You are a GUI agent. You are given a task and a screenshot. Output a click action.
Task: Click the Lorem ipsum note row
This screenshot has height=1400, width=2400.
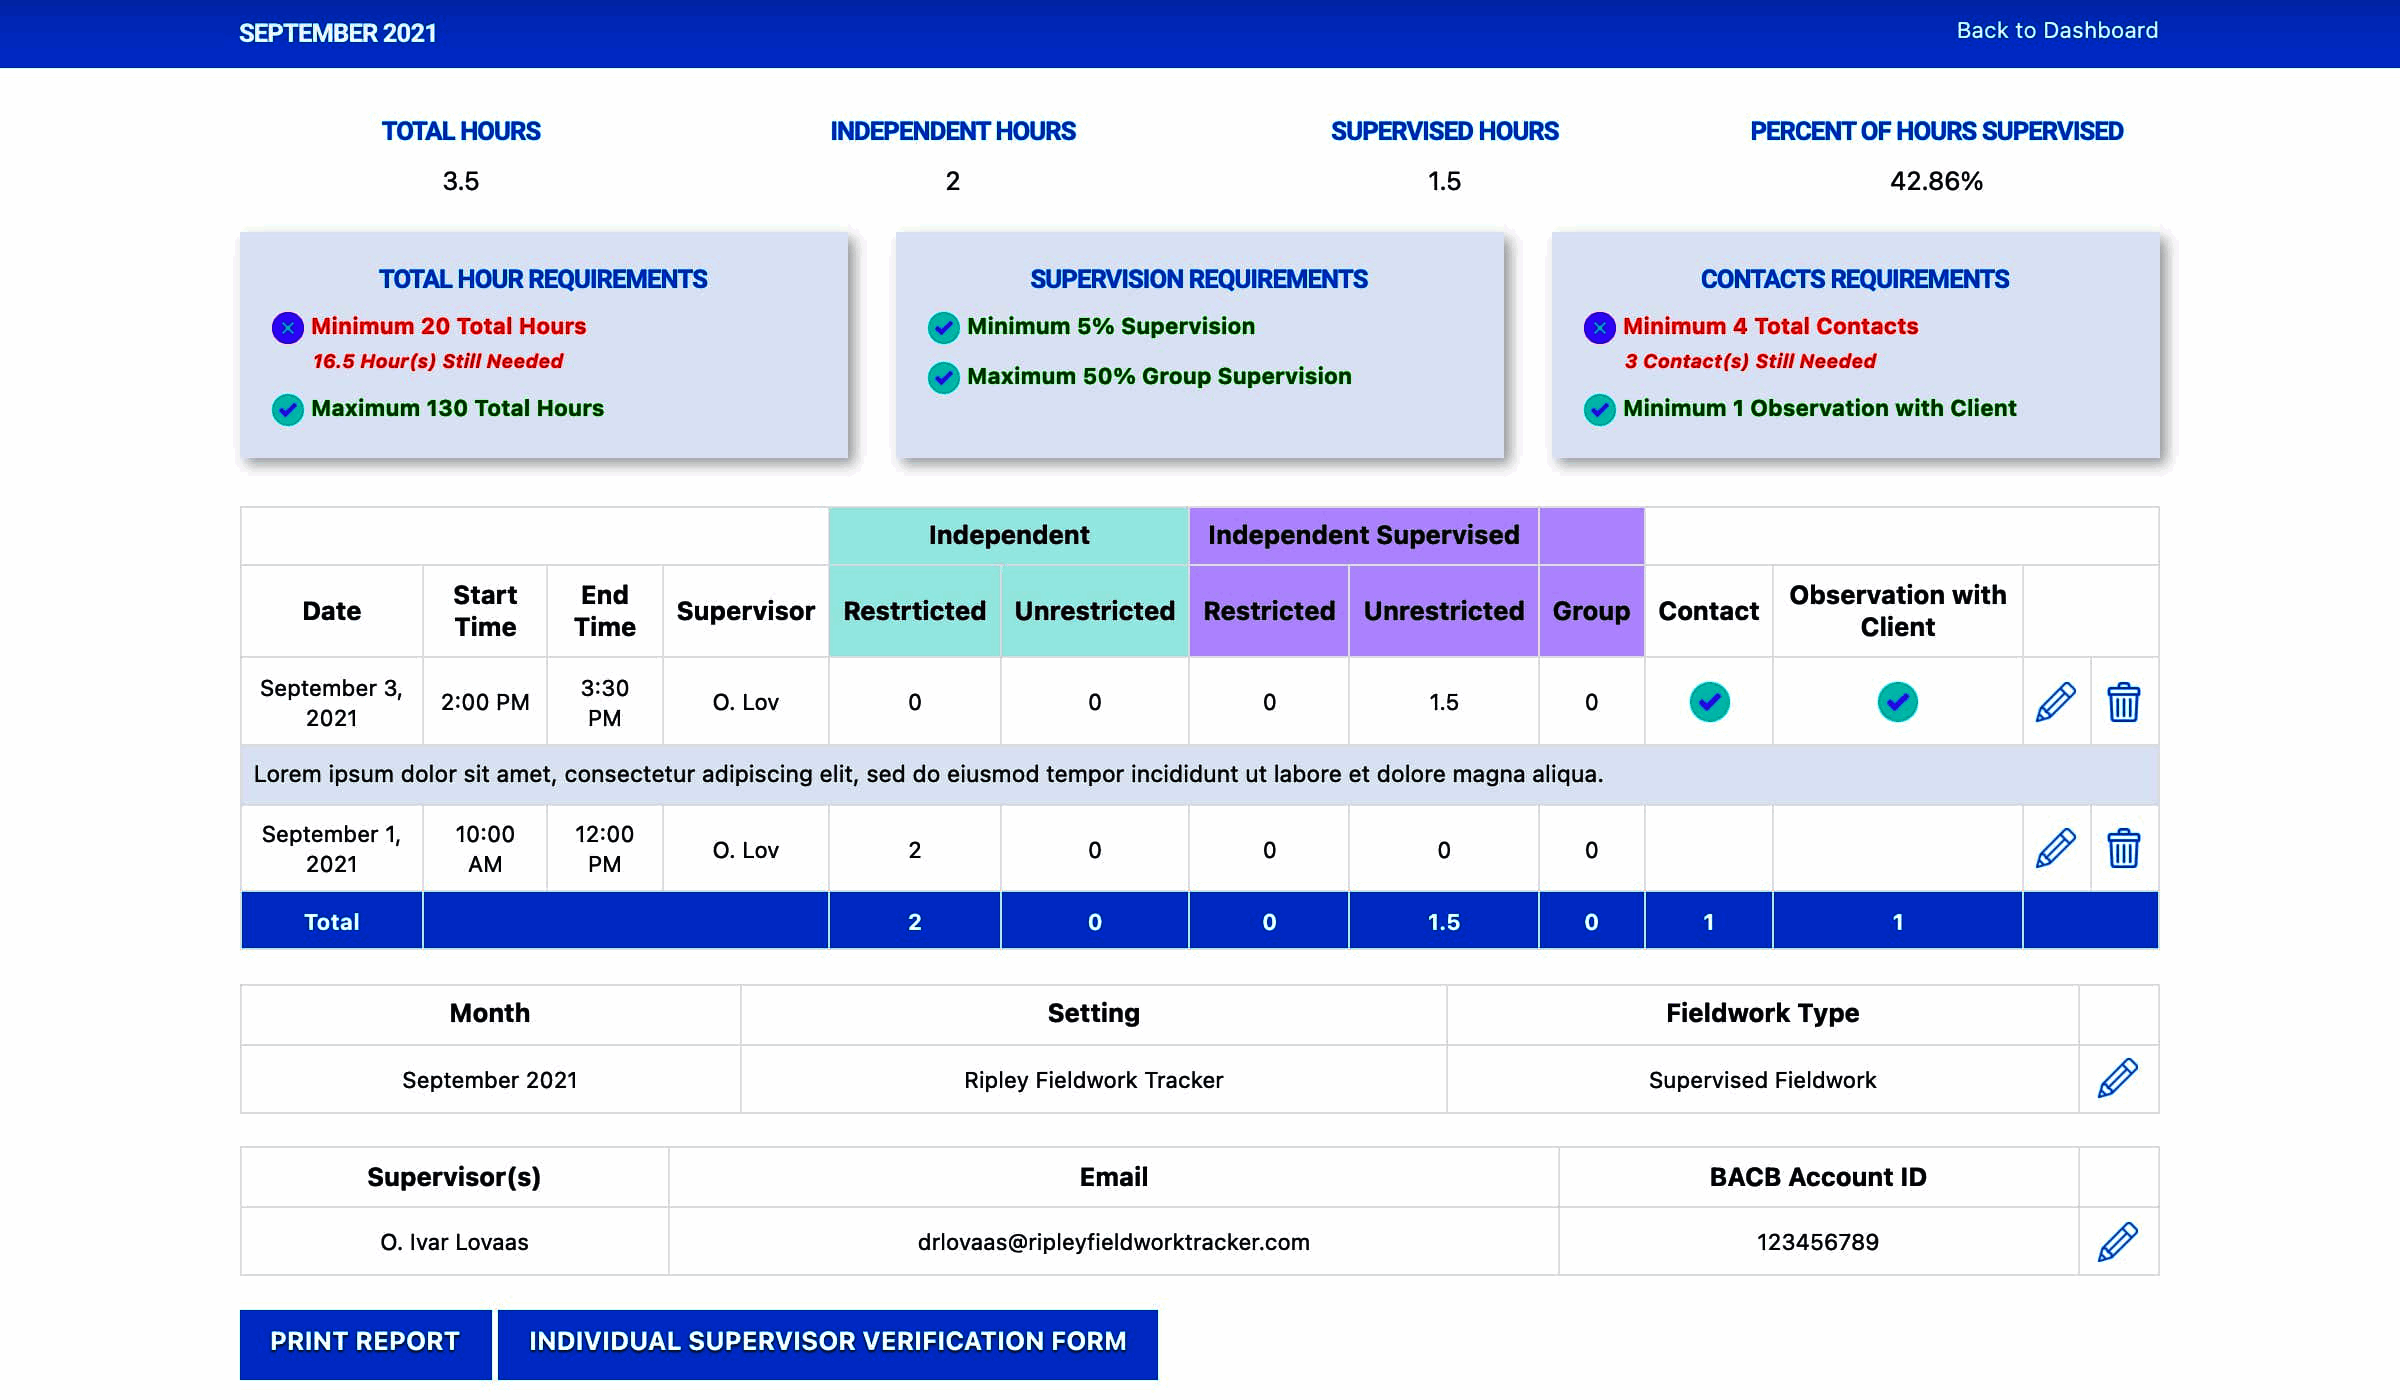point(1199,774)
